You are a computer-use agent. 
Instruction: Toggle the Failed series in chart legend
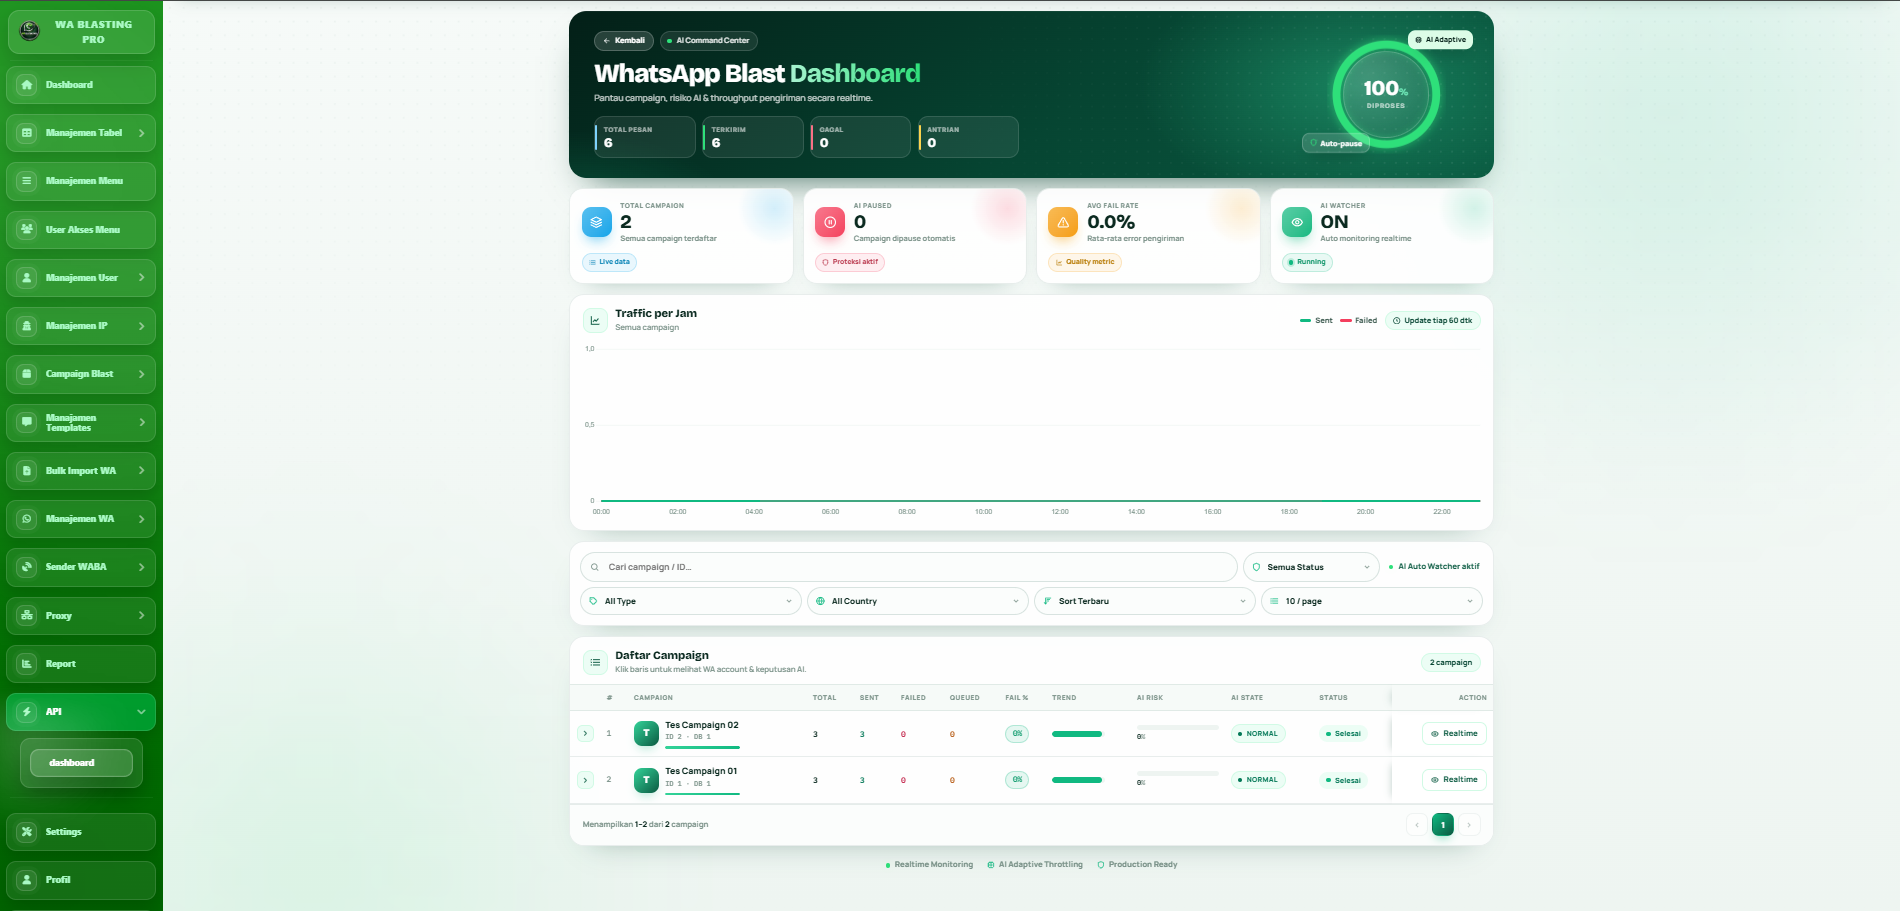point(1358,321)
